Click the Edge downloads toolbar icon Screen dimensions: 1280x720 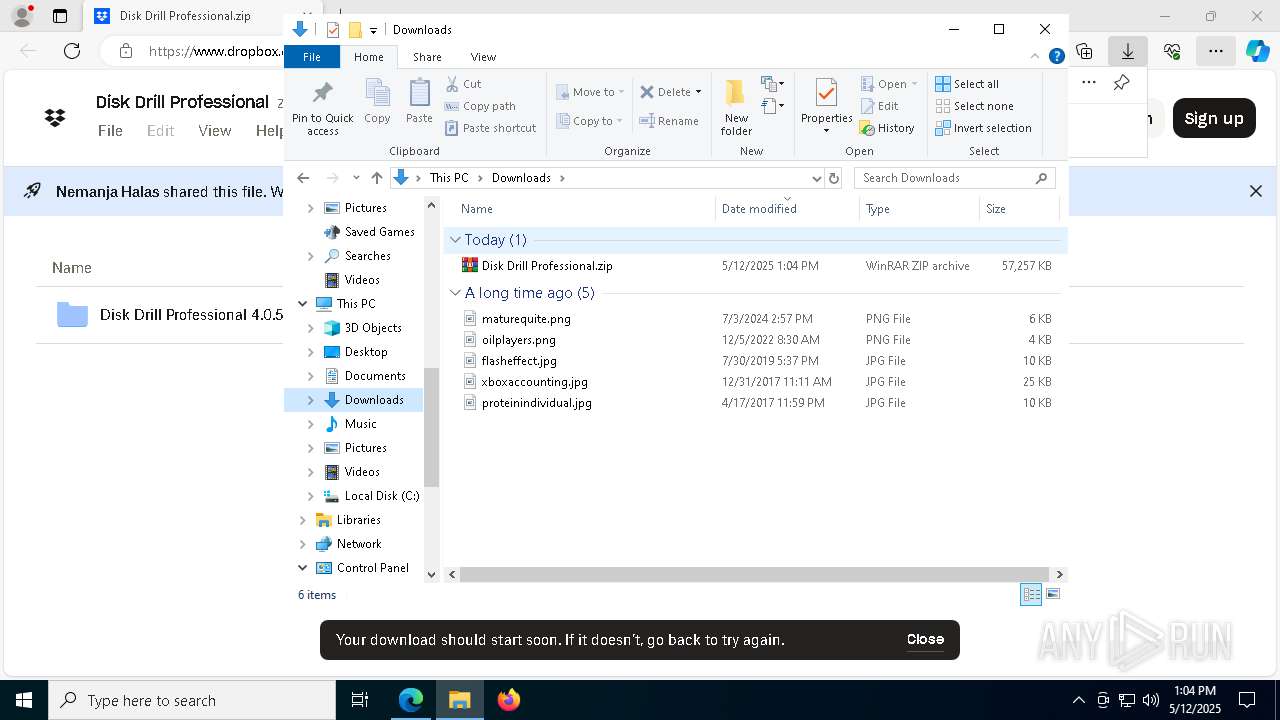tap(1127, 50)
